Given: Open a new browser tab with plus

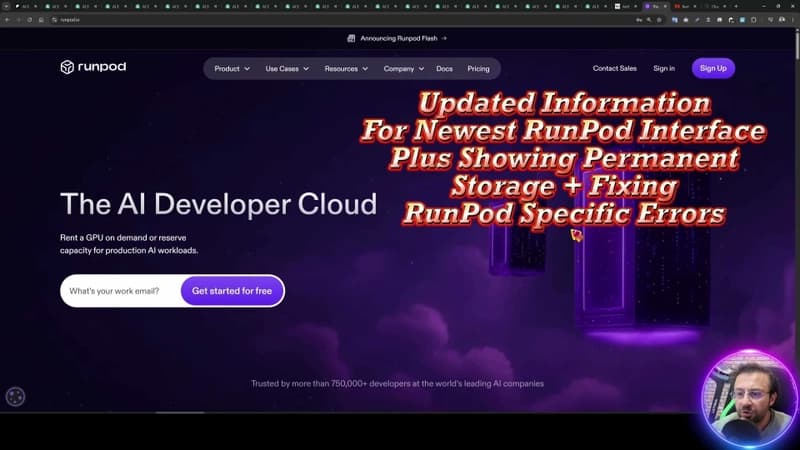Looking at the screenshot, I should coord(736,6).
